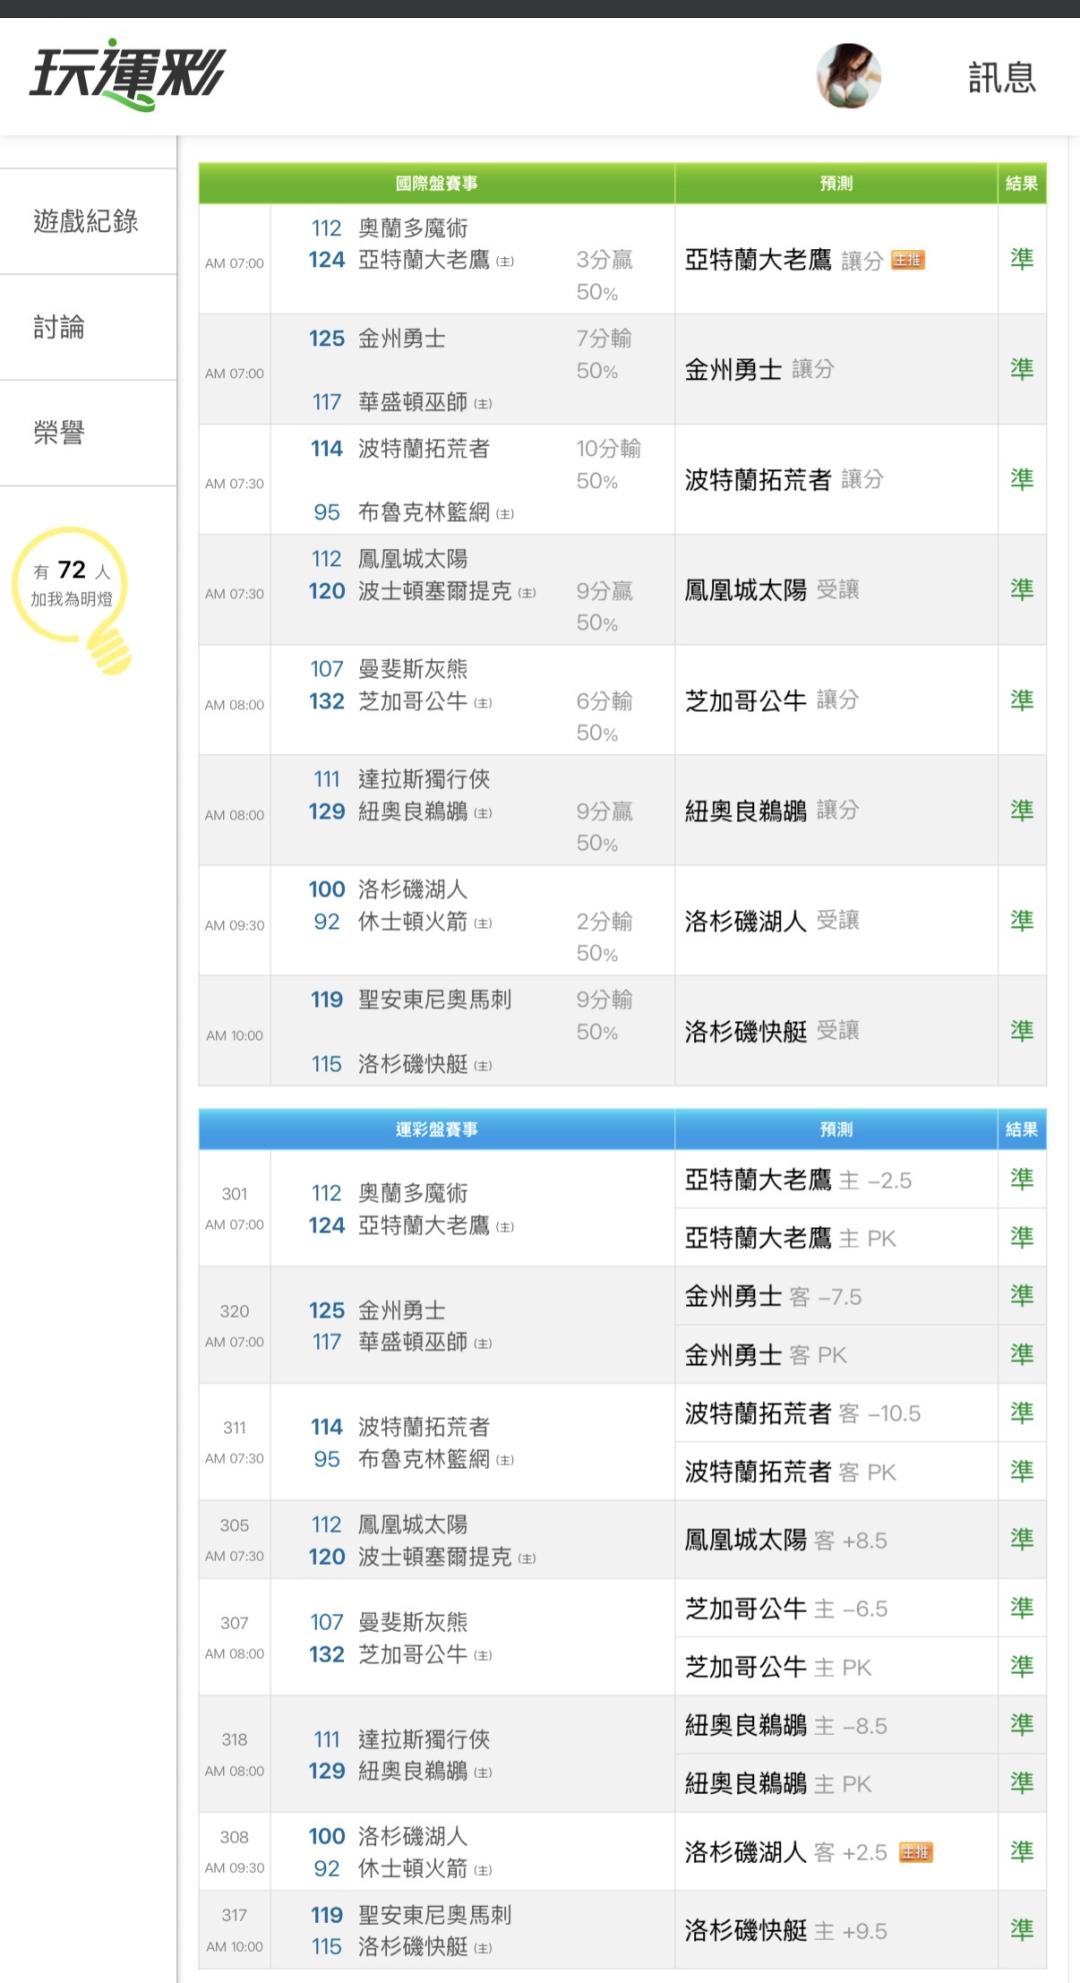Open the 遊戲紀錄 sidebar tab
The height and width of the screenshot is (1983, 1080).
tap(86, 221)
